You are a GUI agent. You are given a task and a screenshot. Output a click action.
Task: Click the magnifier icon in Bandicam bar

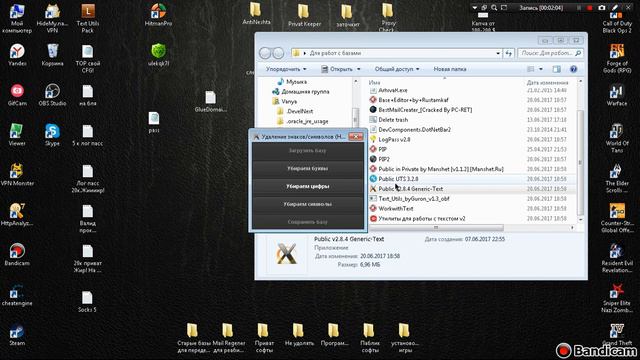(x=494, y=7)
